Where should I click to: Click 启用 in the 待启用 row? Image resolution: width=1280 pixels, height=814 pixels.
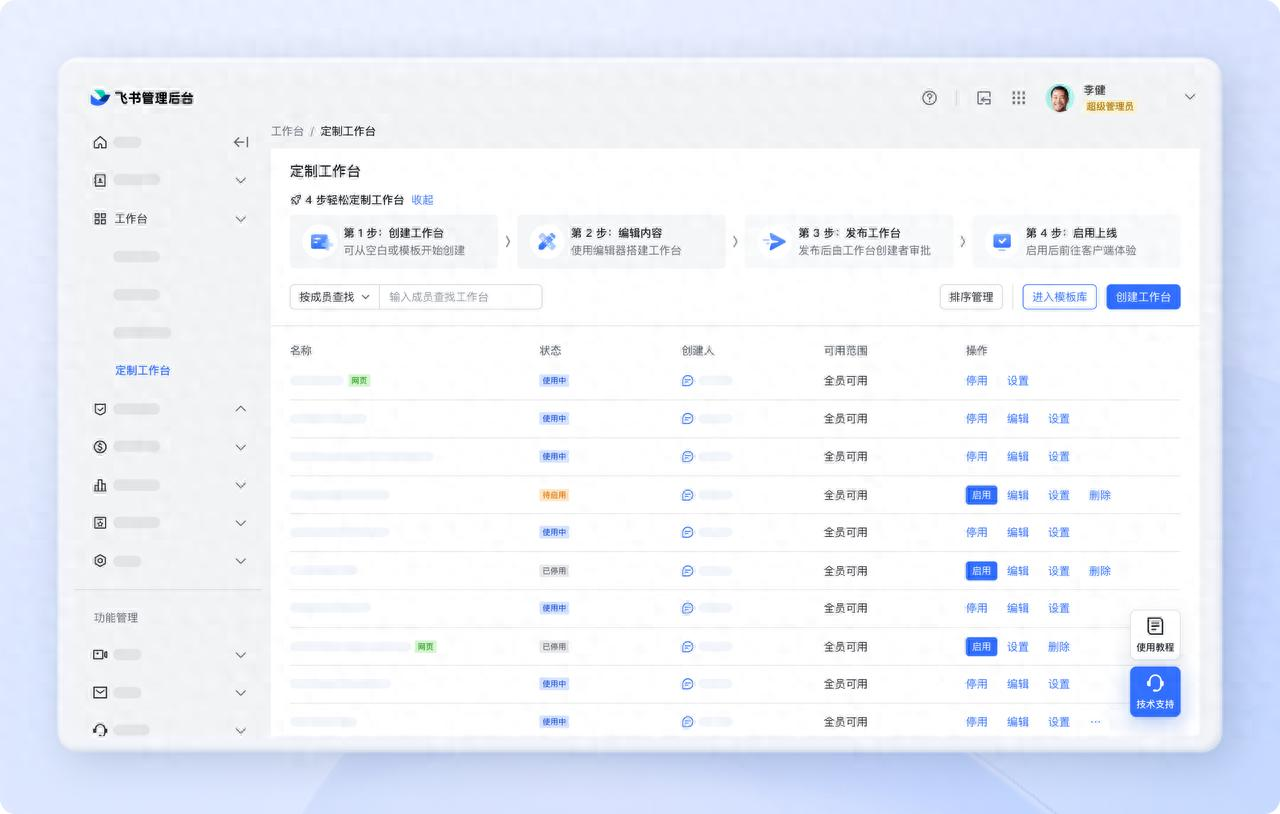pyautogui.click(x=981, y=495)
